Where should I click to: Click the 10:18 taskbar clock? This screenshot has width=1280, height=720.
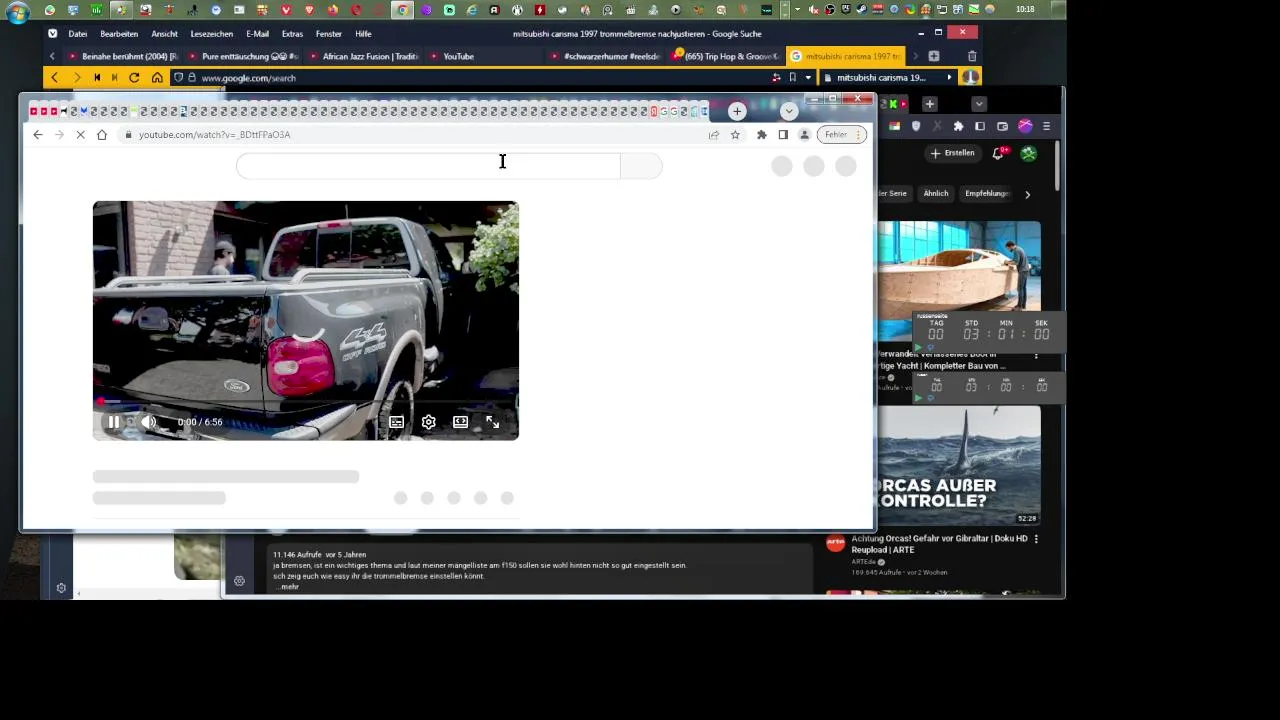(1025, 9)
